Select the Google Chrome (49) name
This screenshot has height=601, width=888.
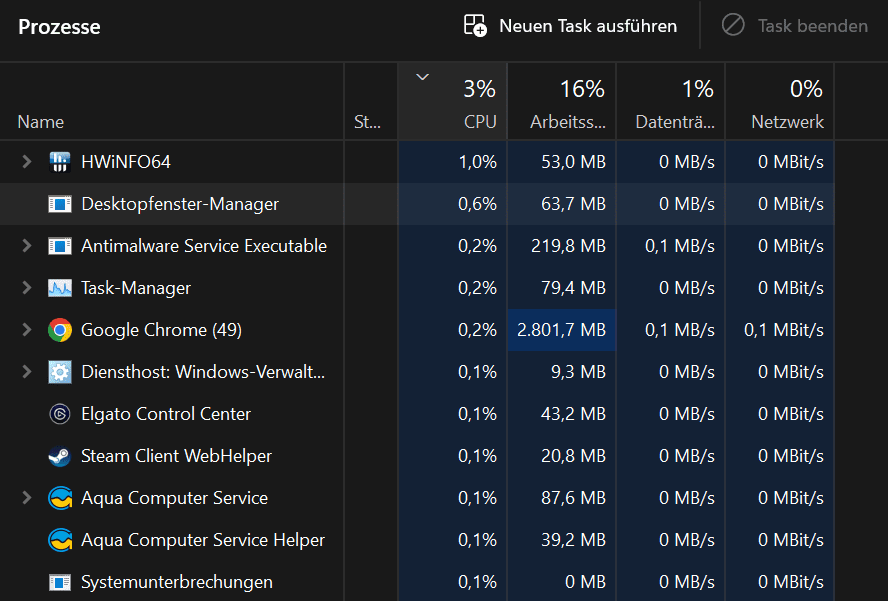click(x=161, y=330)
